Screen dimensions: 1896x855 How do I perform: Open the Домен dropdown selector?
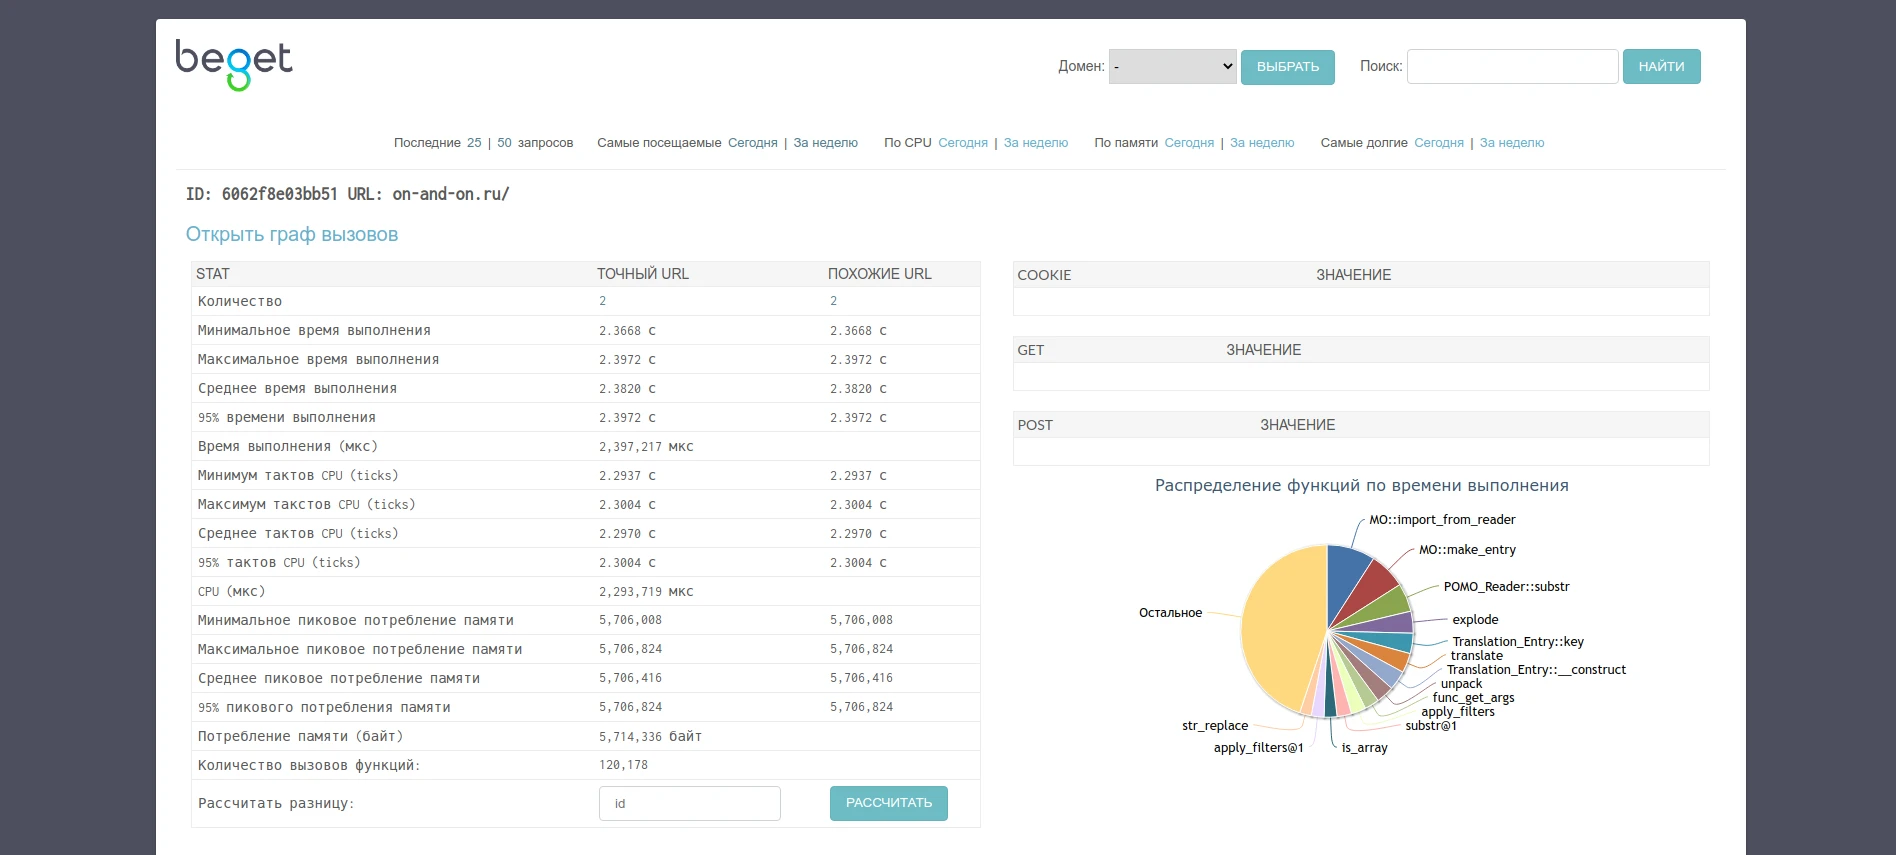(1172, 67)
